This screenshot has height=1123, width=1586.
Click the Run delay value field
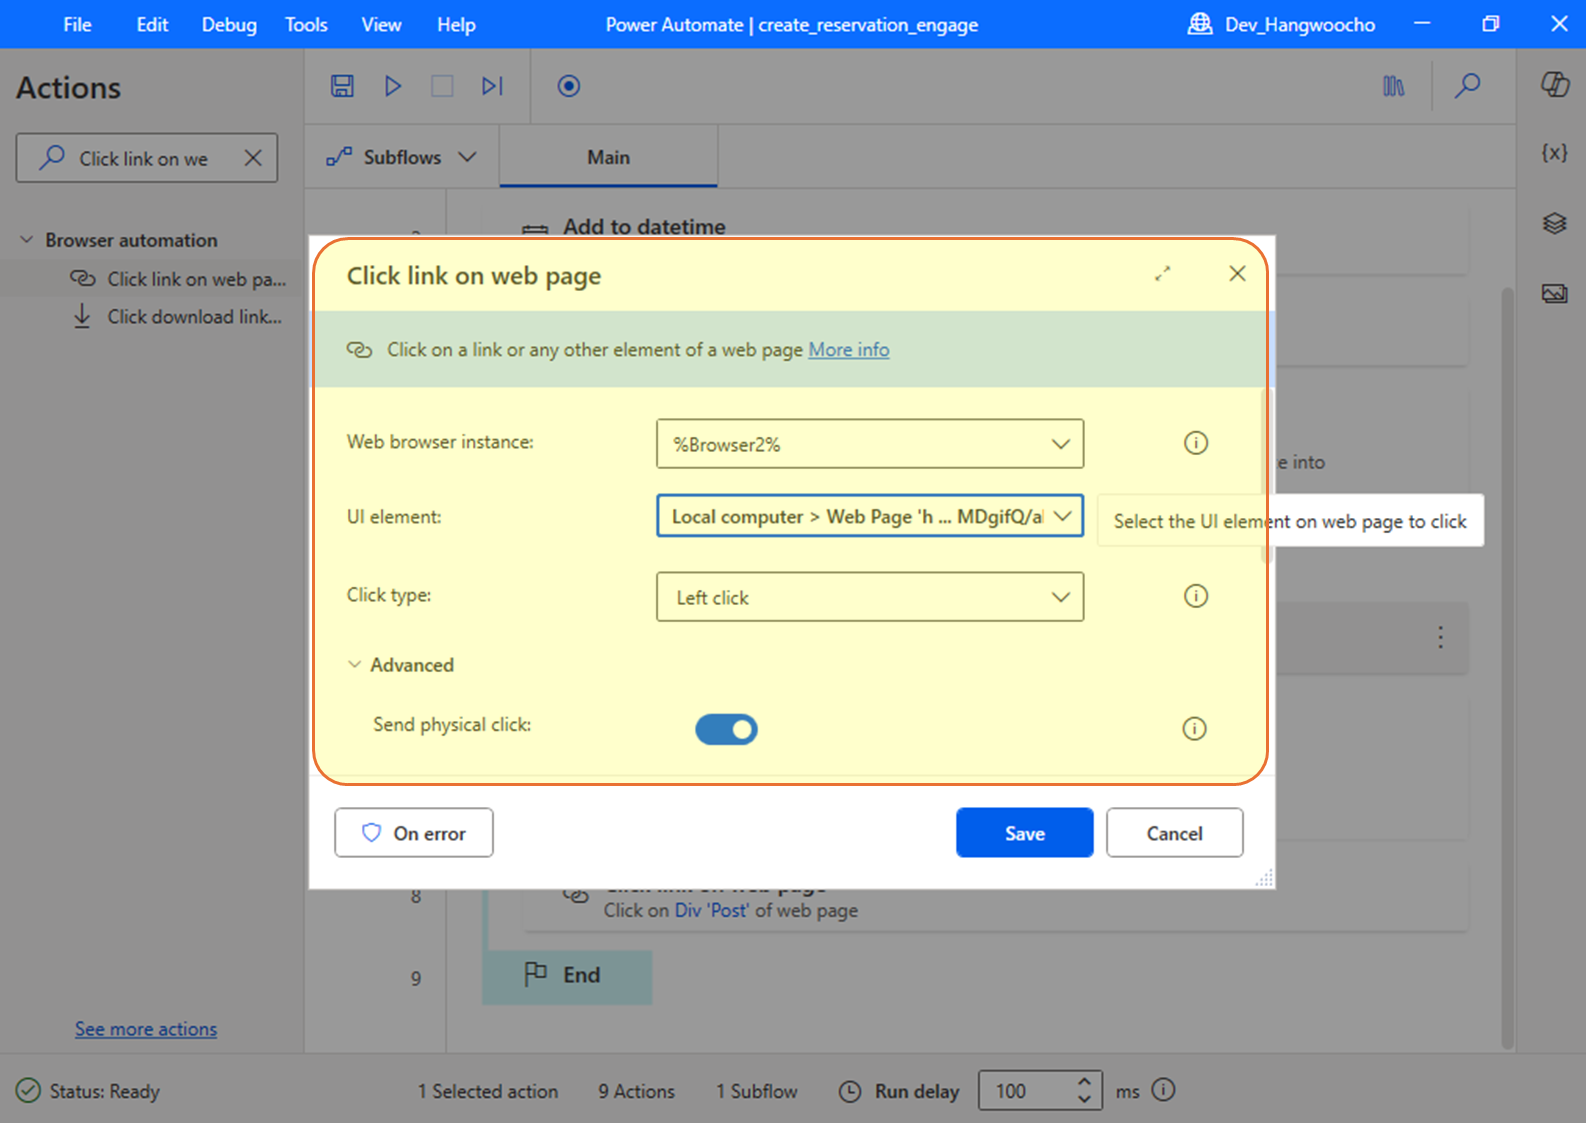[x=1025, y=1091]
